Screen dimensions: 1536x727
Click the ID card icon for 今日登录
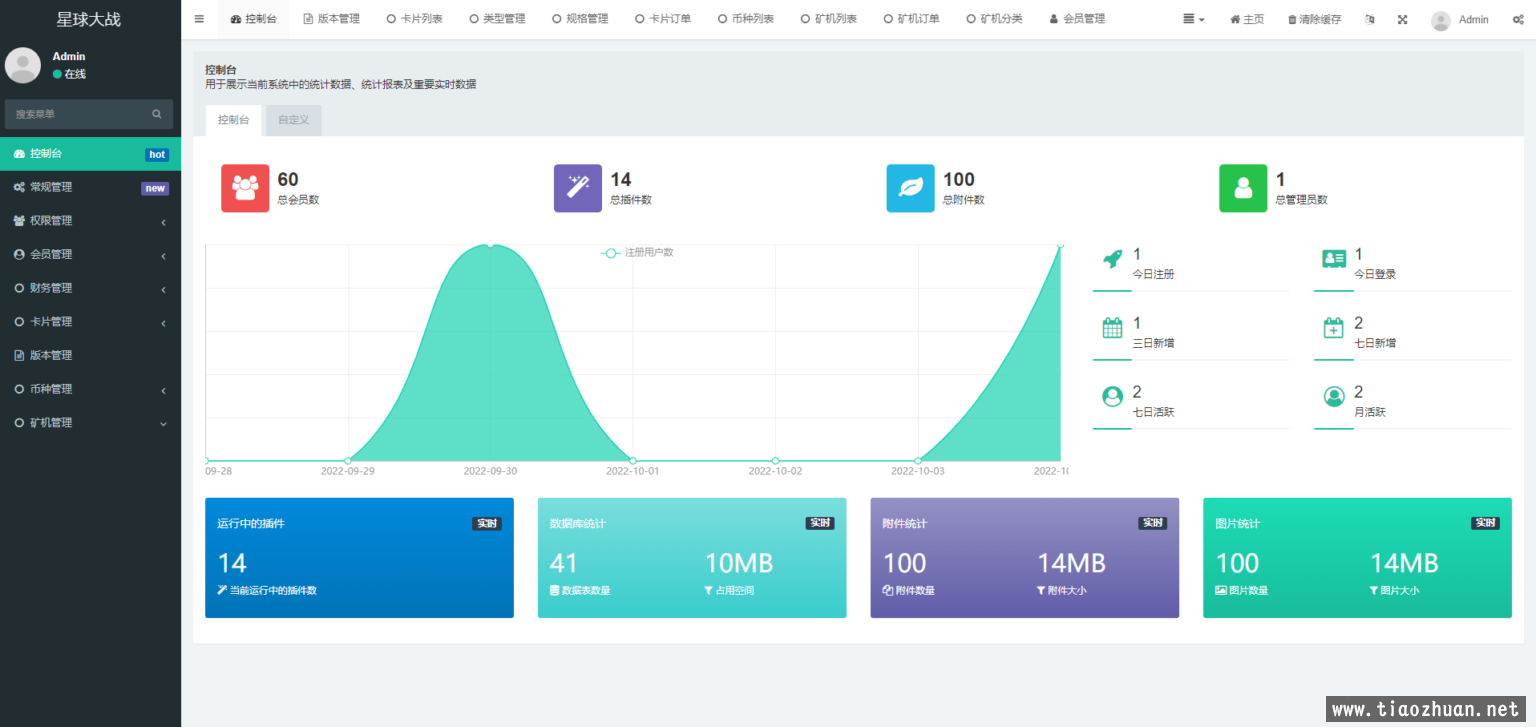(1334, 259)
